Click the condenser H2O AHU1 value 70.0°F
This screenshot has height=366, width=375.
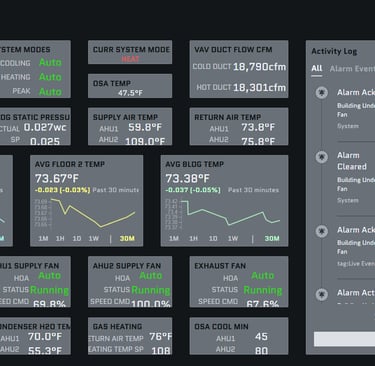click(45, 336)
